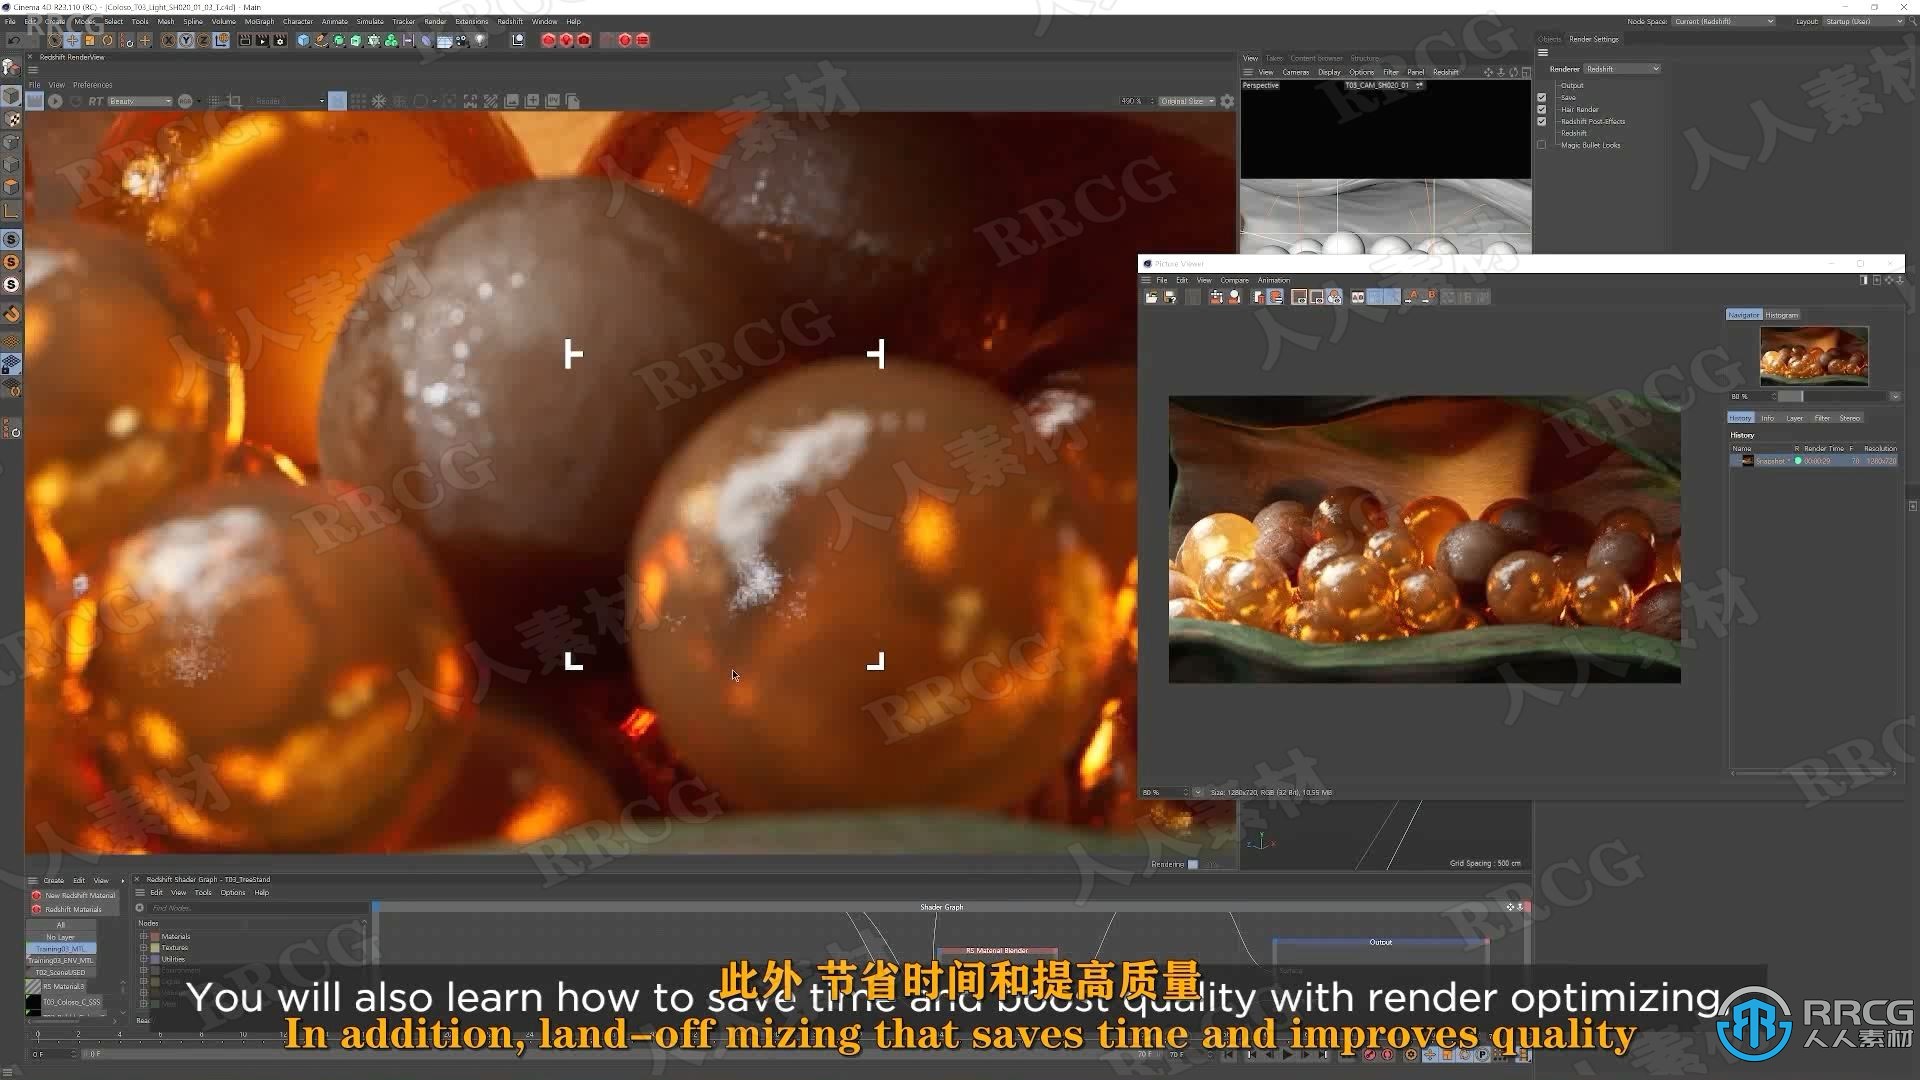Open the Original Size dropdown
This screenshot has height=1080, width=1920.
(1187, 101)
